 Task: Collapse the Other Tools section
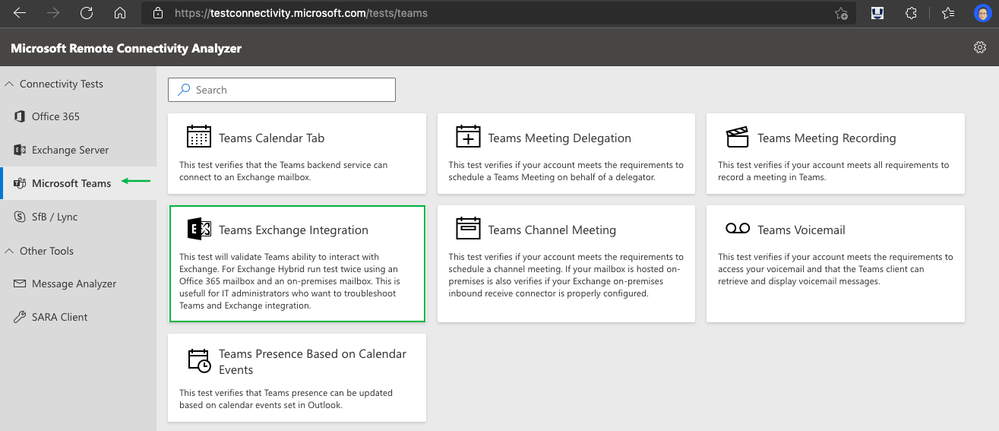coord(9,251)
